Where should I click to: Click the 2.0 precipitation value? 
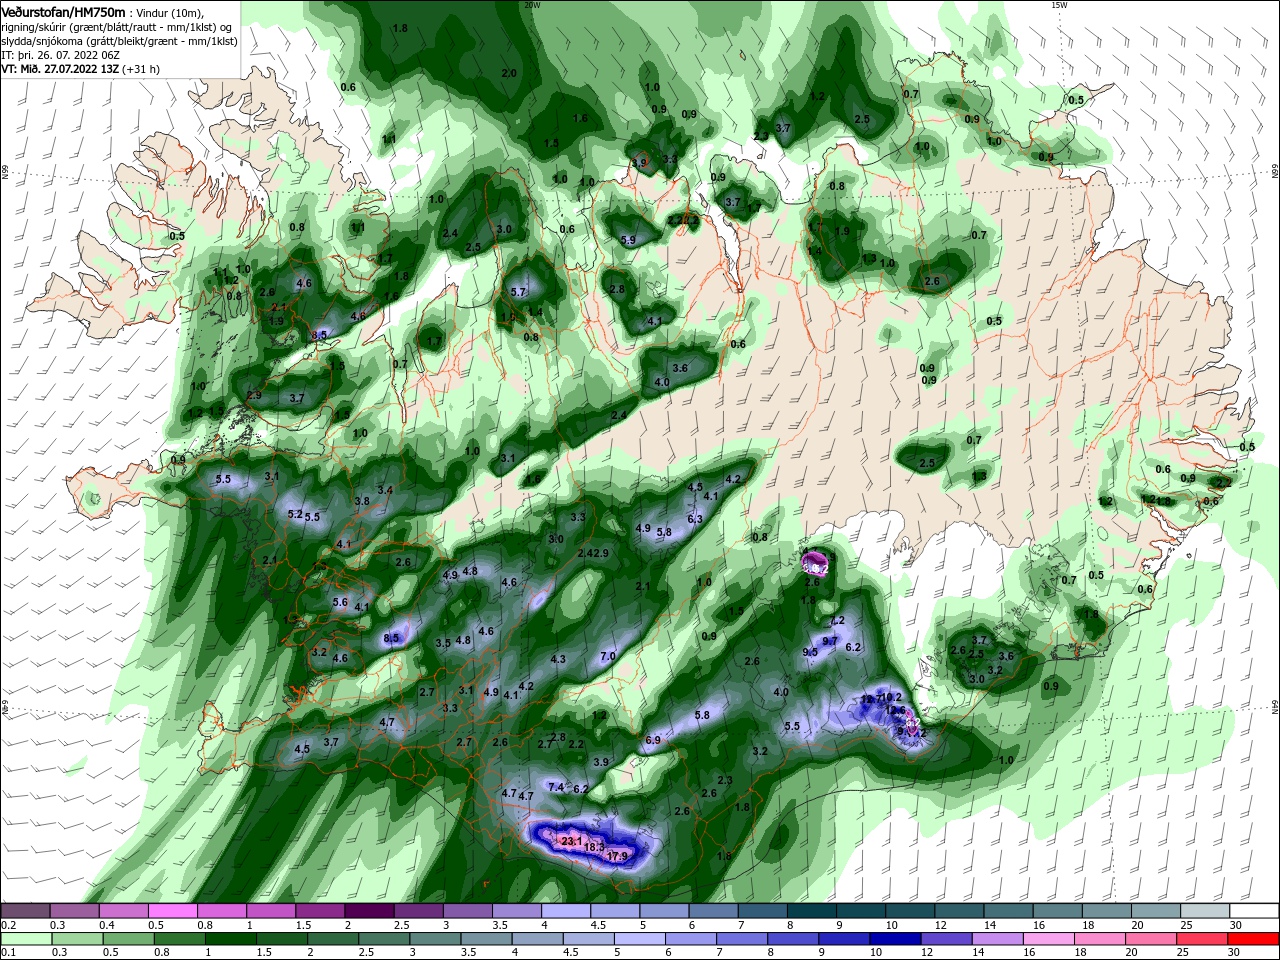coord(509,73)
